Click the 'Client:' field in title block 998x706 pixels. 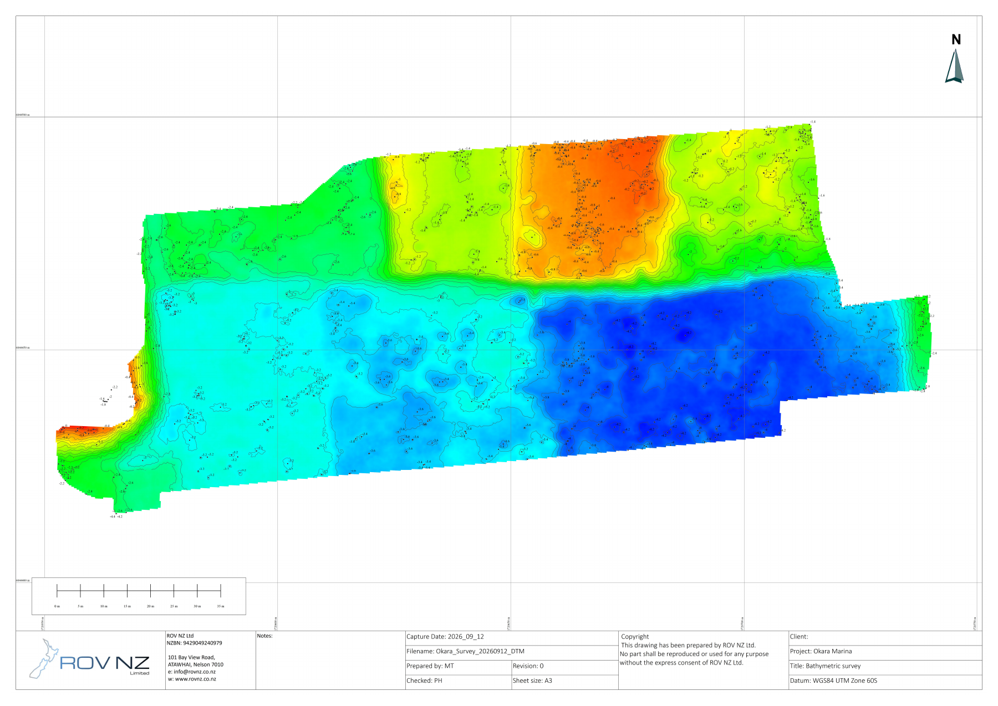pyautogui.click(x=885, y=638)
